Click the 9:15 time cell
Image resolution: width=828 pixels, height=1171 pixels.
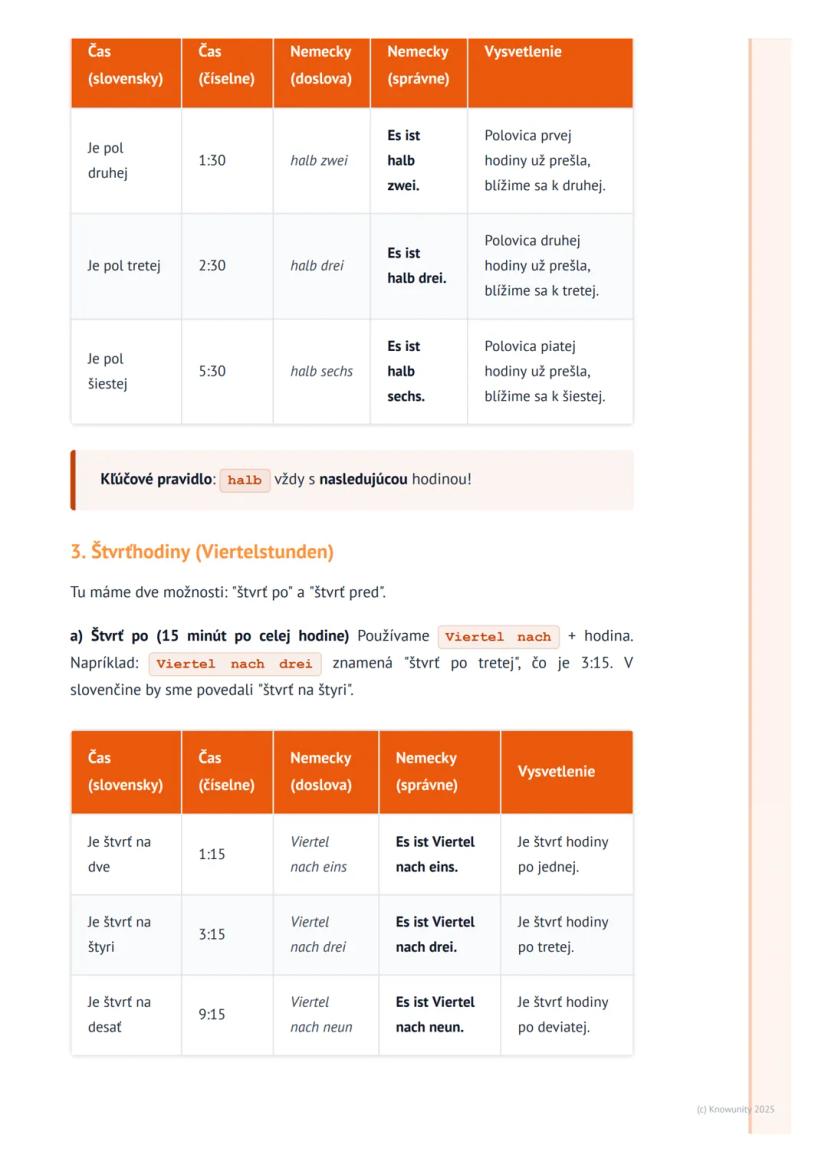pos(212,1014)
